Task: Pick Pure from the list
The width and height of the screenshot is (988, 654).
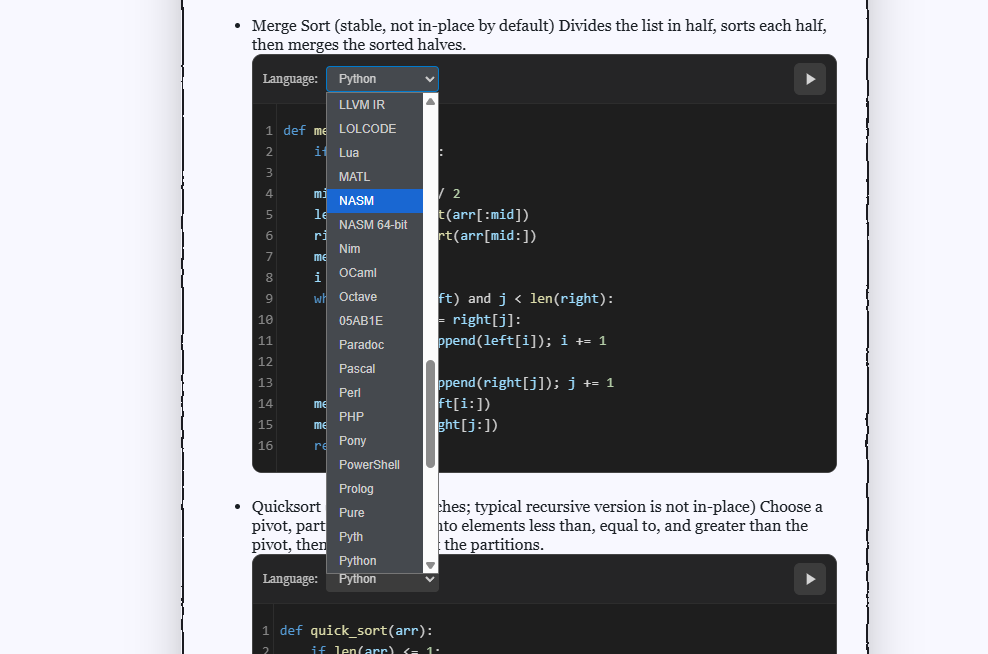Action: click(x=375, y=512)
